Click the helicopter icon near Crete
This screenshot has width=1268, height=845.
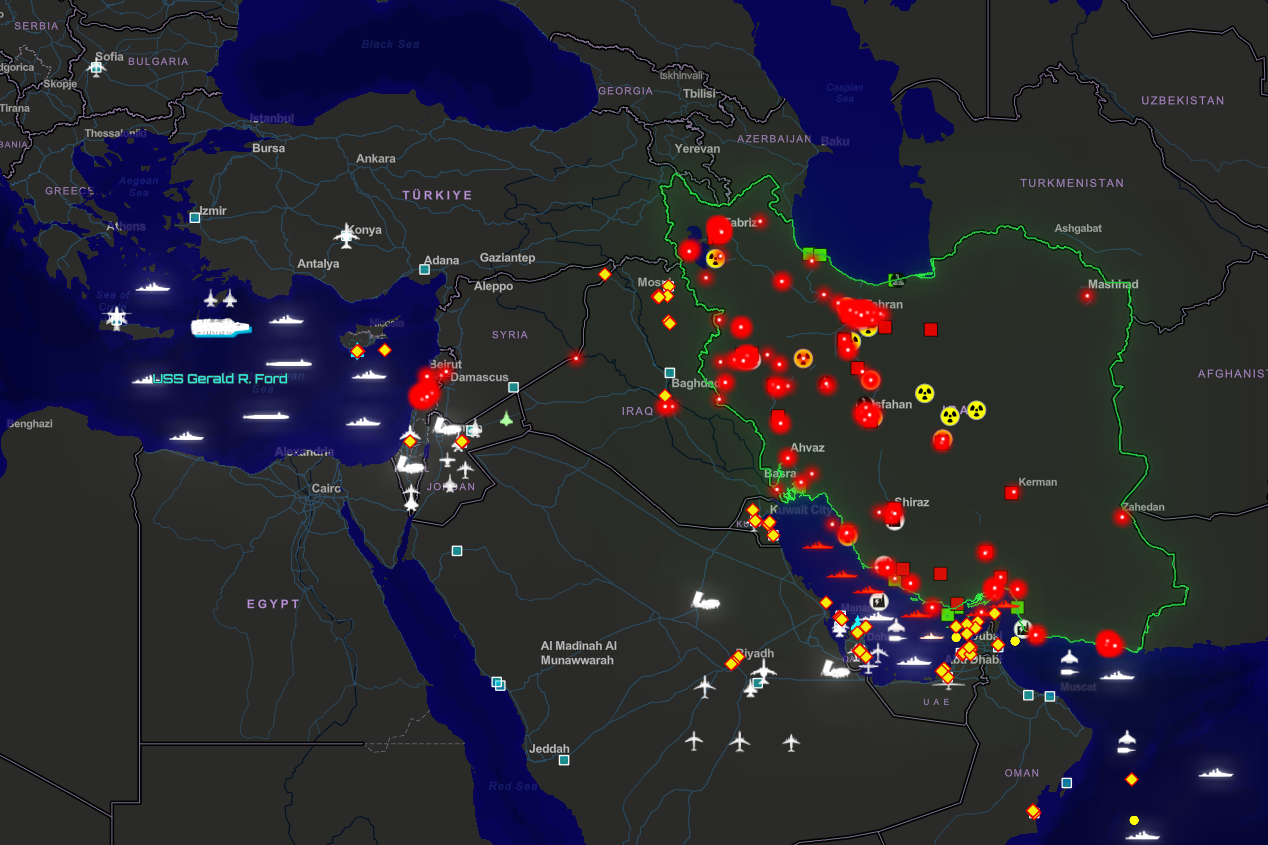pyautogui.click(x=117, y=319)
